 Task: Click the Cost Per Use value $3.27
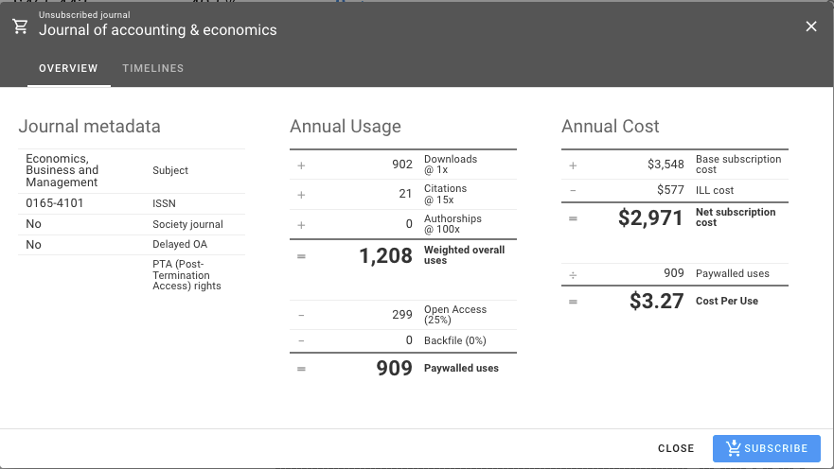point(657,301)
